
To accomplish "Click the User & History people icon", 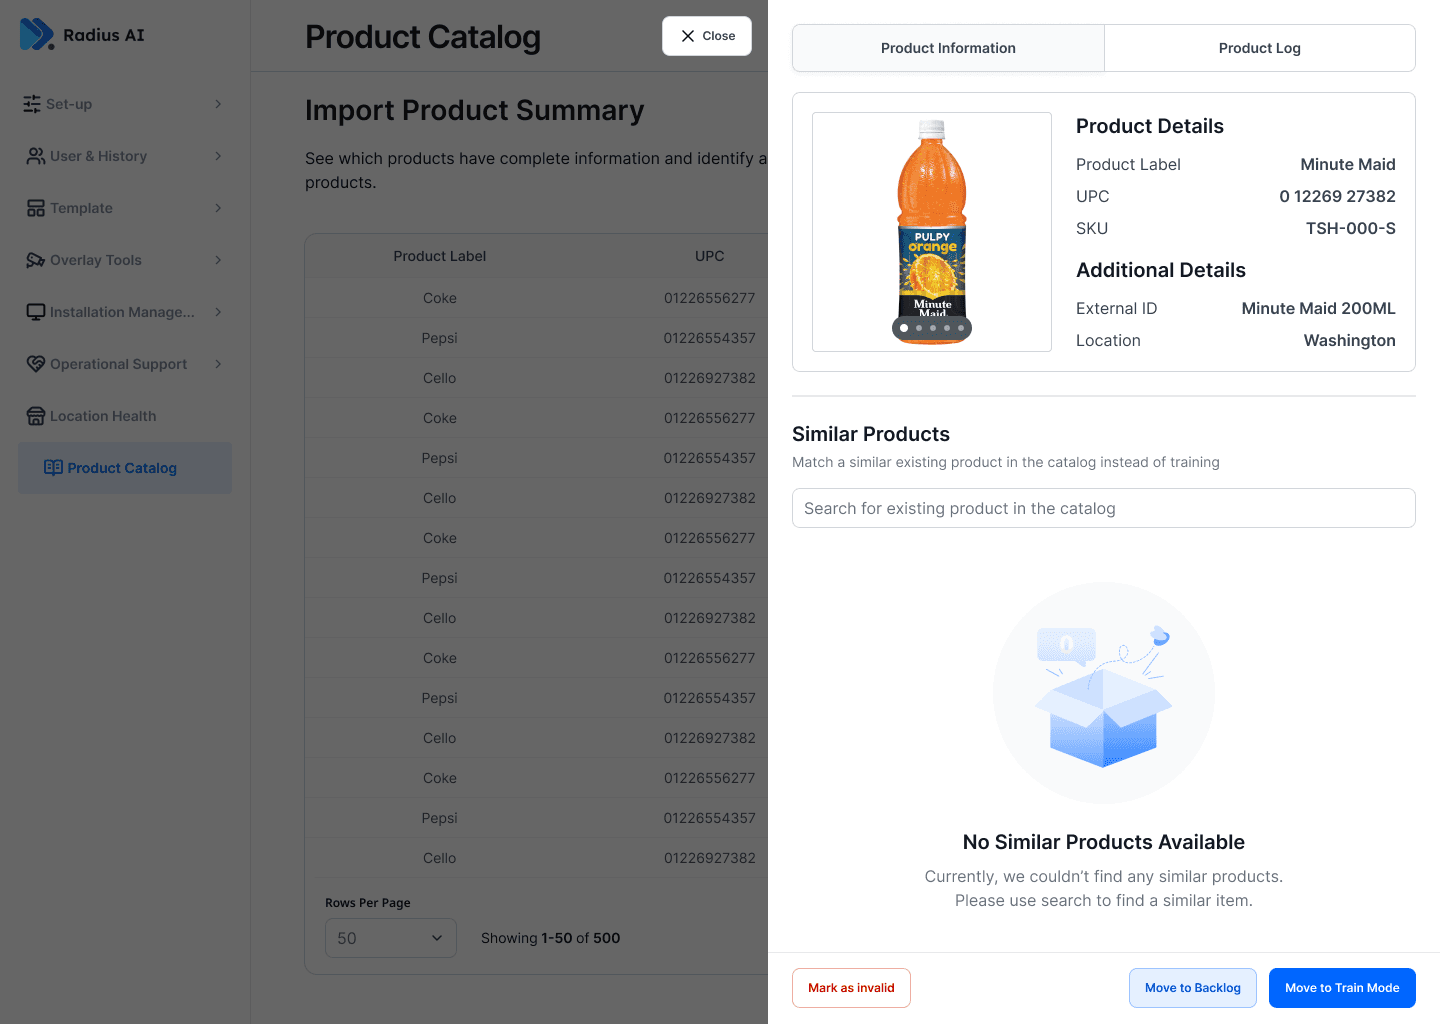I will 35,156.
